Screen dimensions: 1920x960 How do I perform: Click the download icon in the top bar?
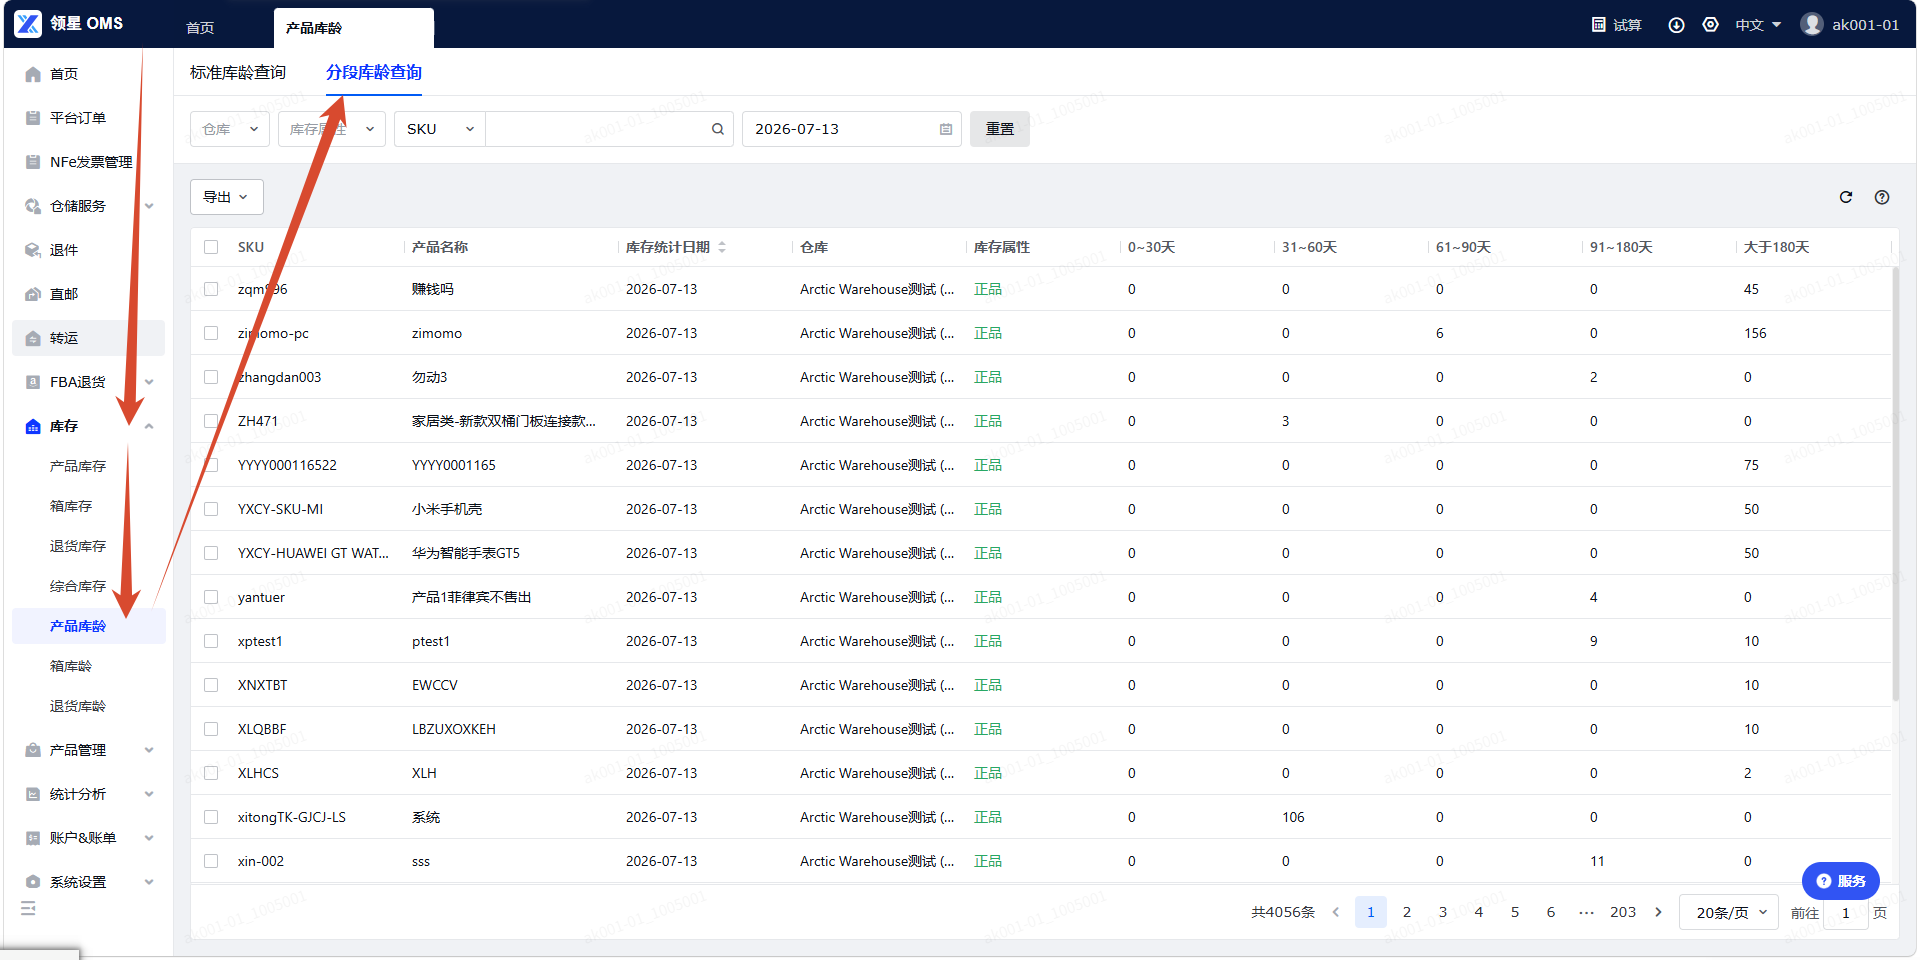pos(1677,25)
